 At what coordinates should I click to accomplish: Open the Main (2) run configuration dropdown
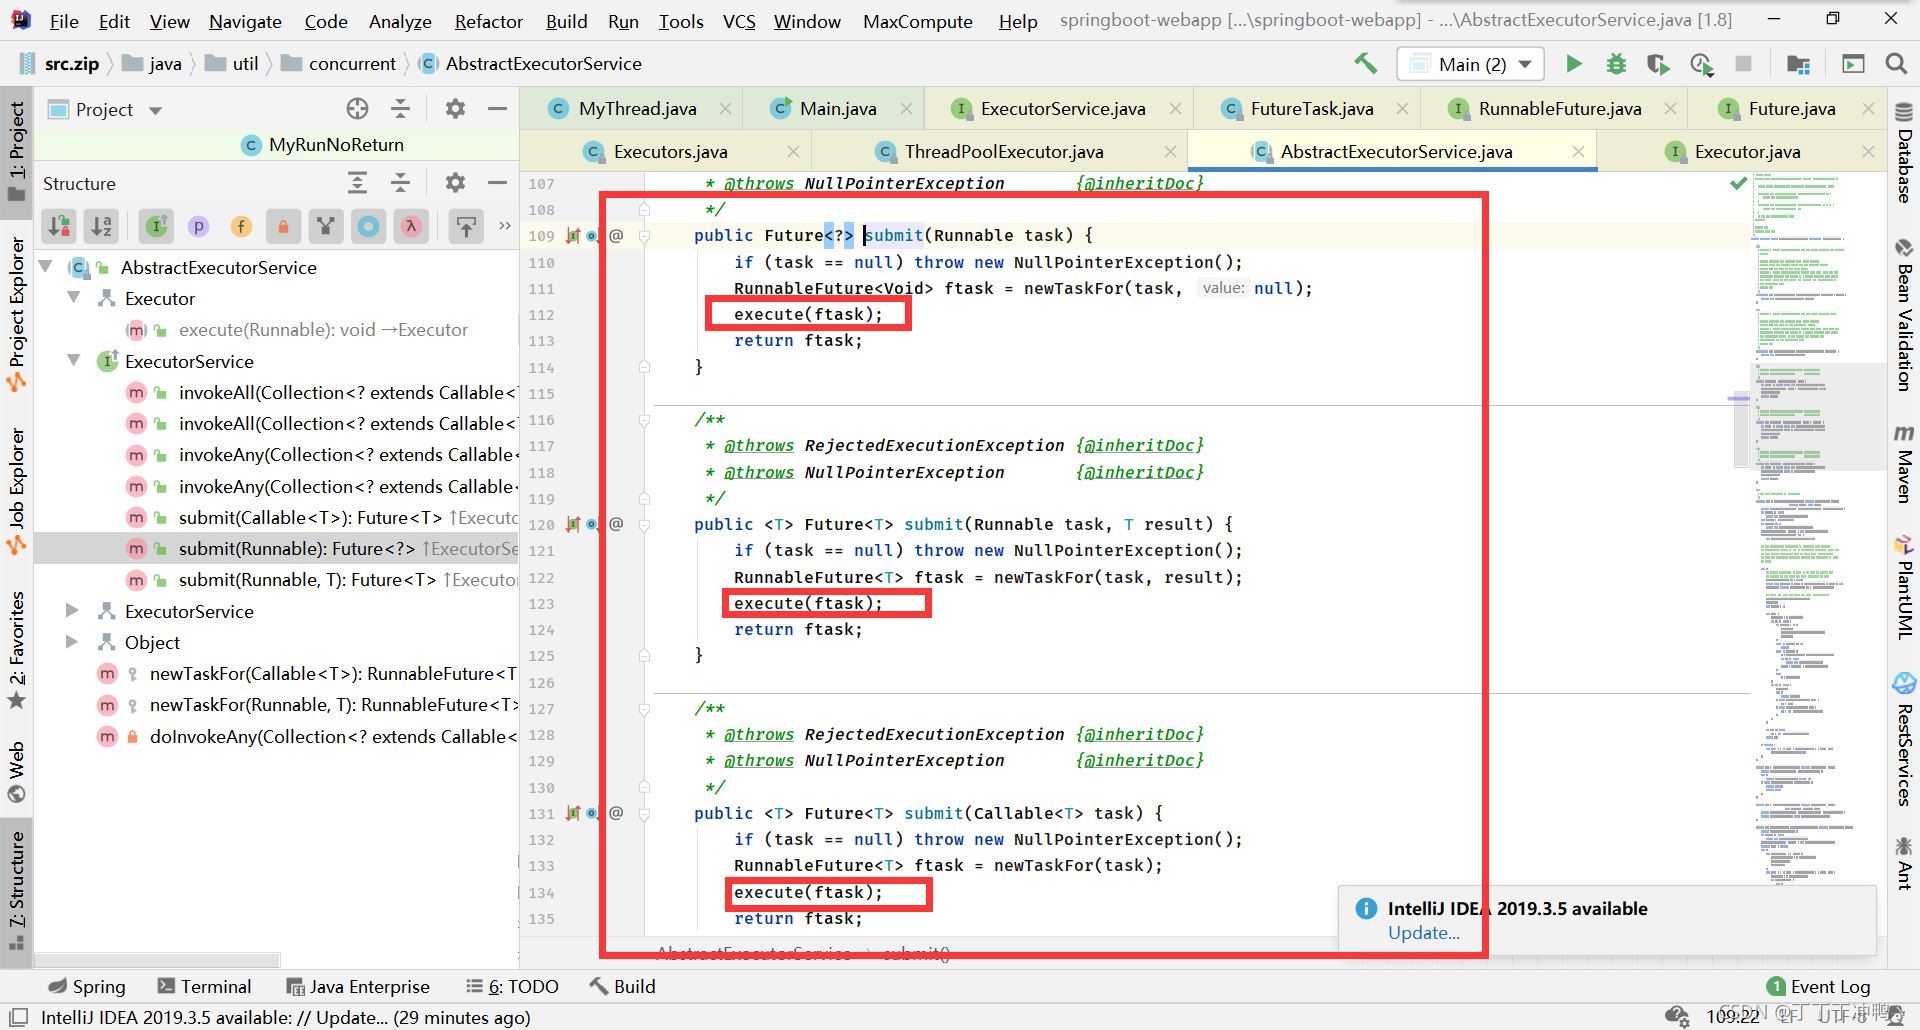tap(1470, 64)
